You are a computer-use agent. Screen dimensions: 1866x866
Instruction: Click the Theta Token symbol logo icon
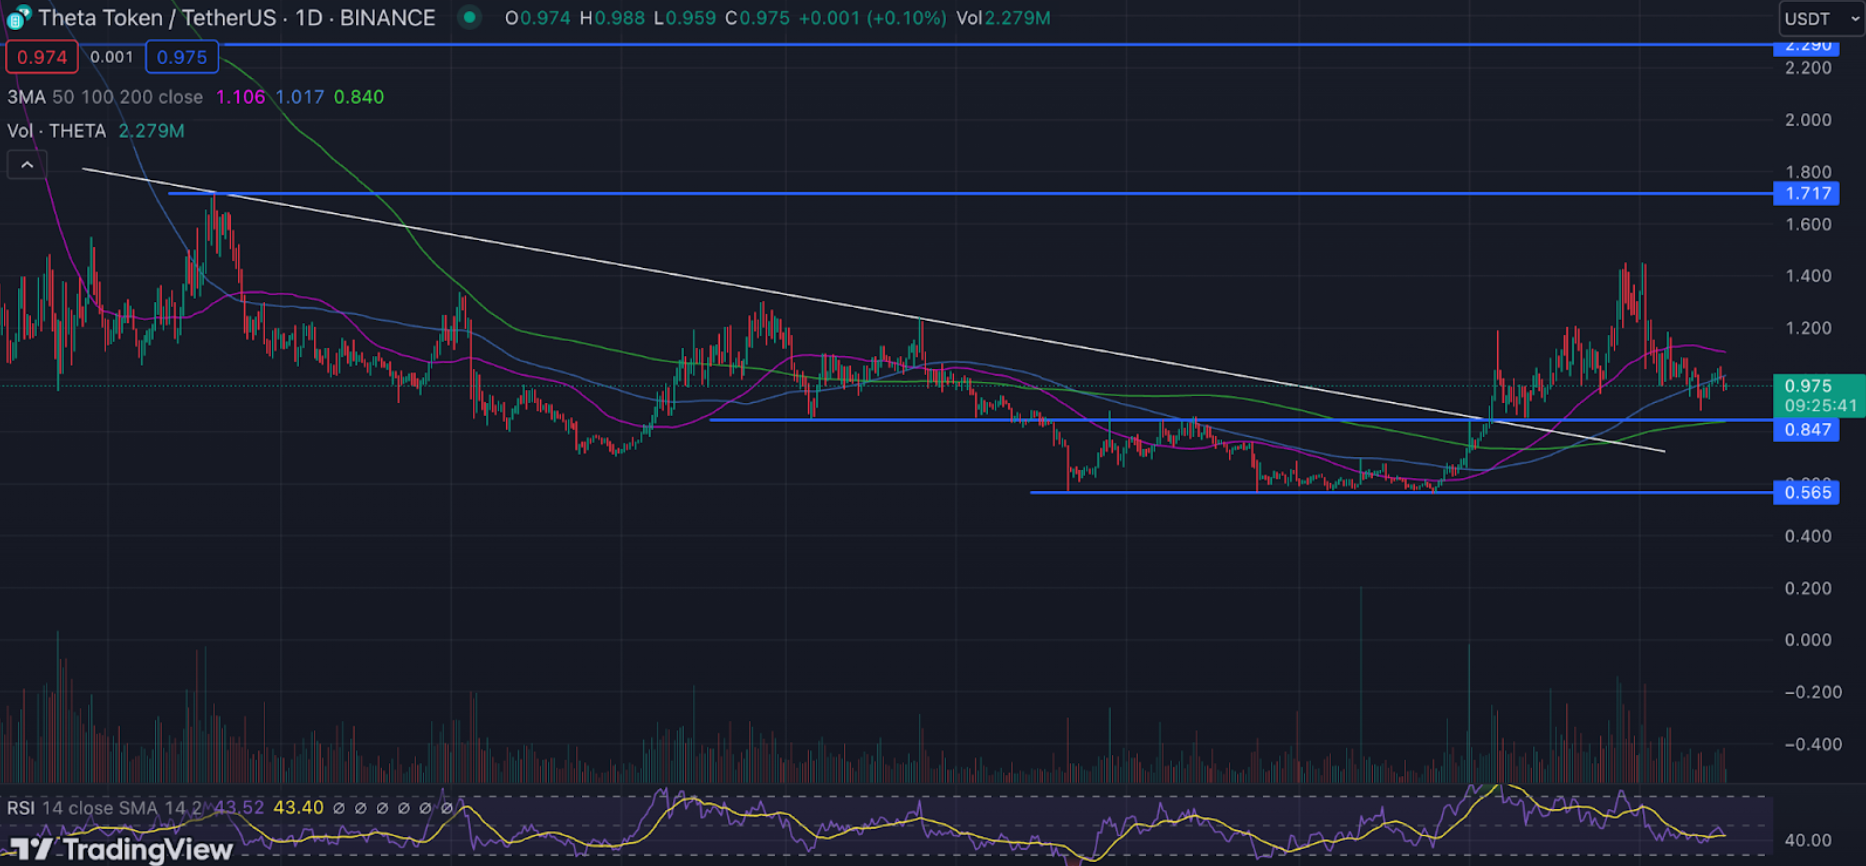tap(17, 18)
